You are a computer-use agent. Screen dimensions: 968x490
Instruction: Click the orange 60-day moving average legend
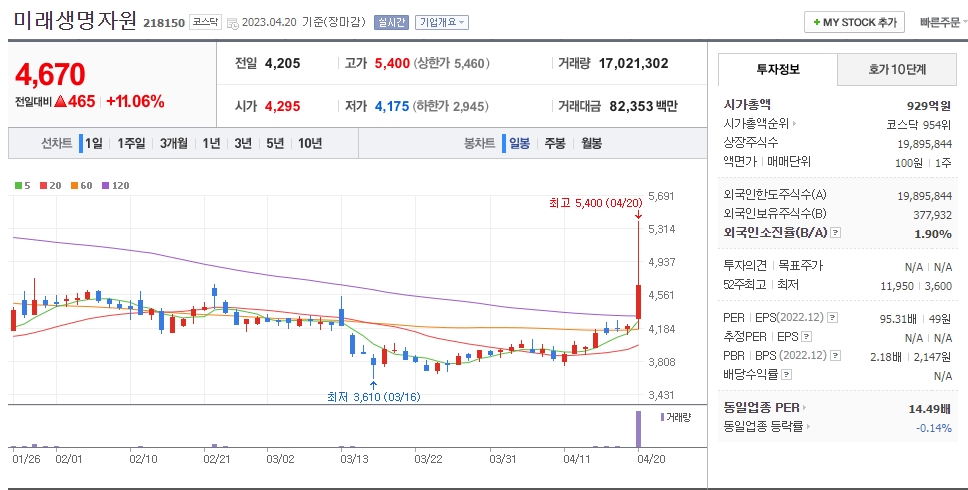(81, 185)
